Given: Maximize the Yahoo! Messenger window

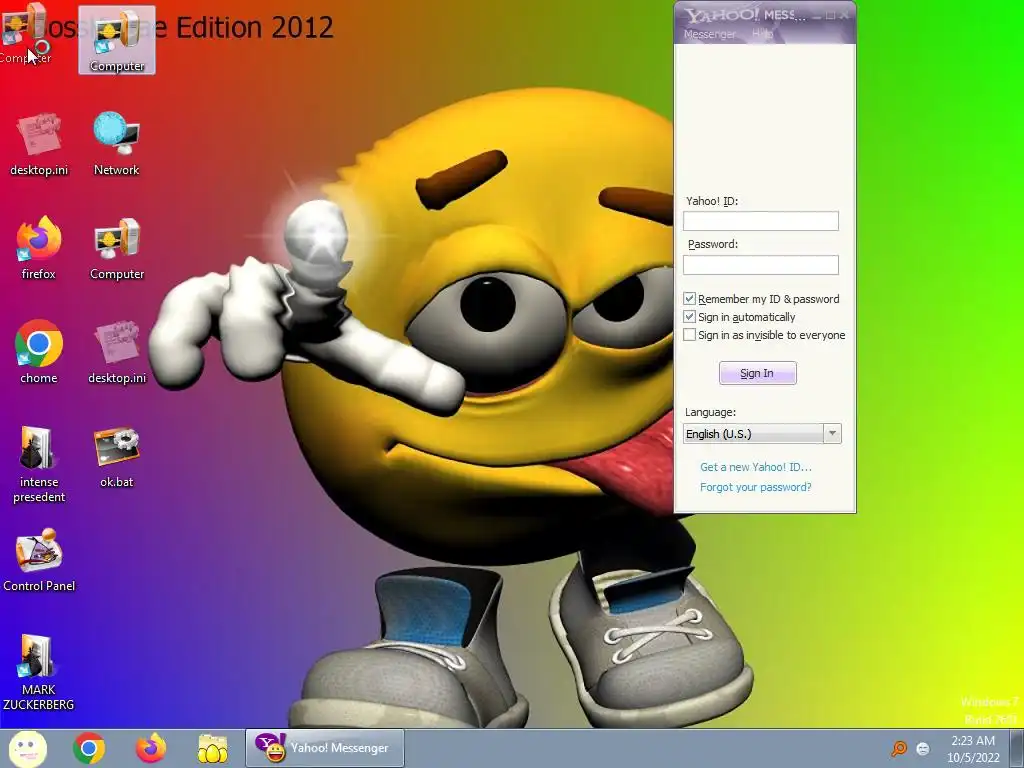Looking at the screenshot, I should tap(830, 15).
